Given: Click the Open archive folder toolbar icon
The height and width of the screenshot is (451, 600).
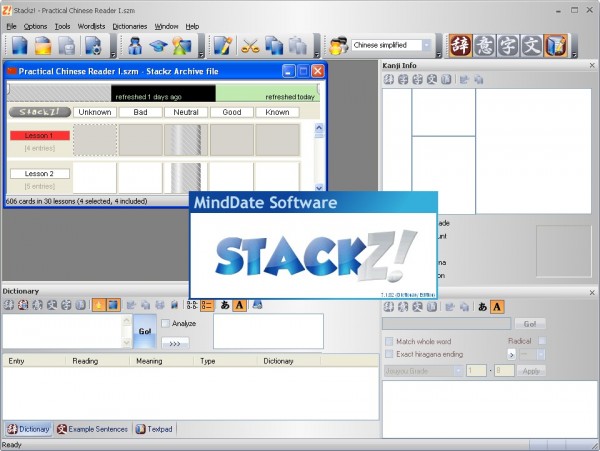Looking at the screenshot, I should 43,46.
